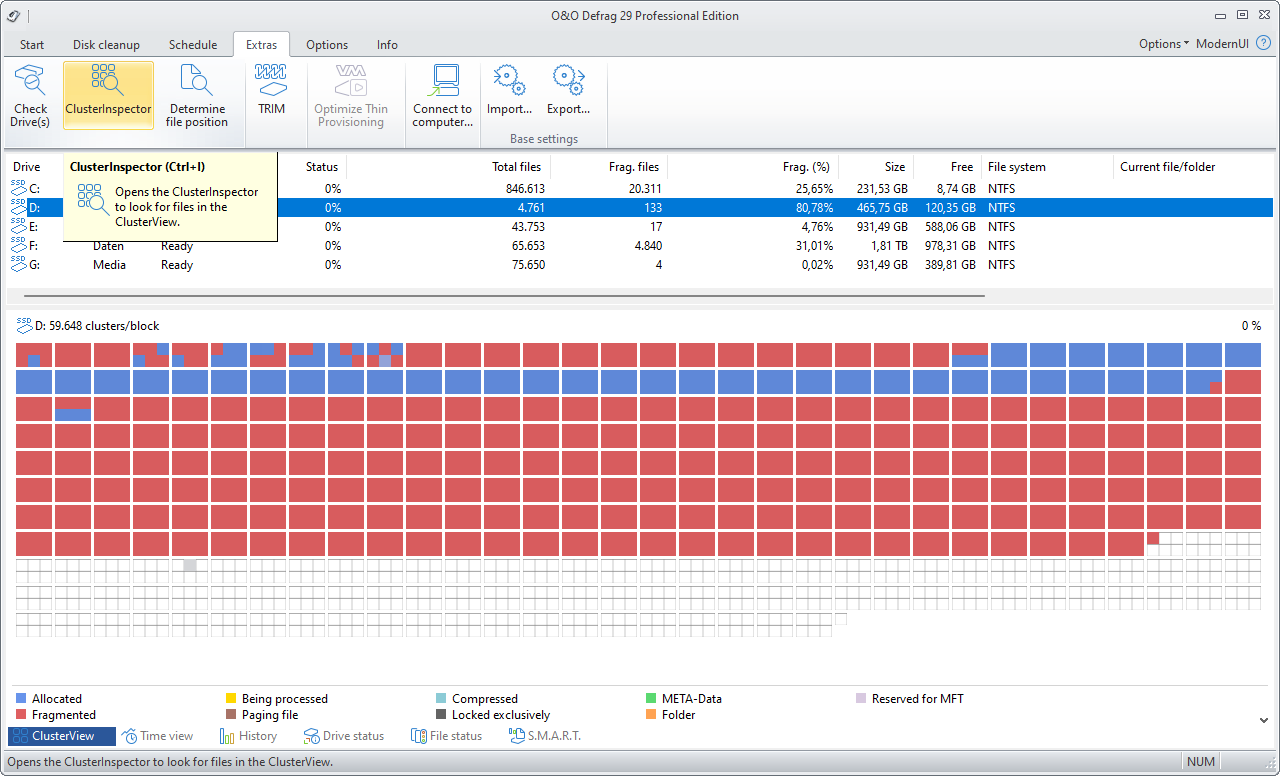Sort by the Drive column header
The width and height of the screenshot is (1280, 776).
coord(27,167)
